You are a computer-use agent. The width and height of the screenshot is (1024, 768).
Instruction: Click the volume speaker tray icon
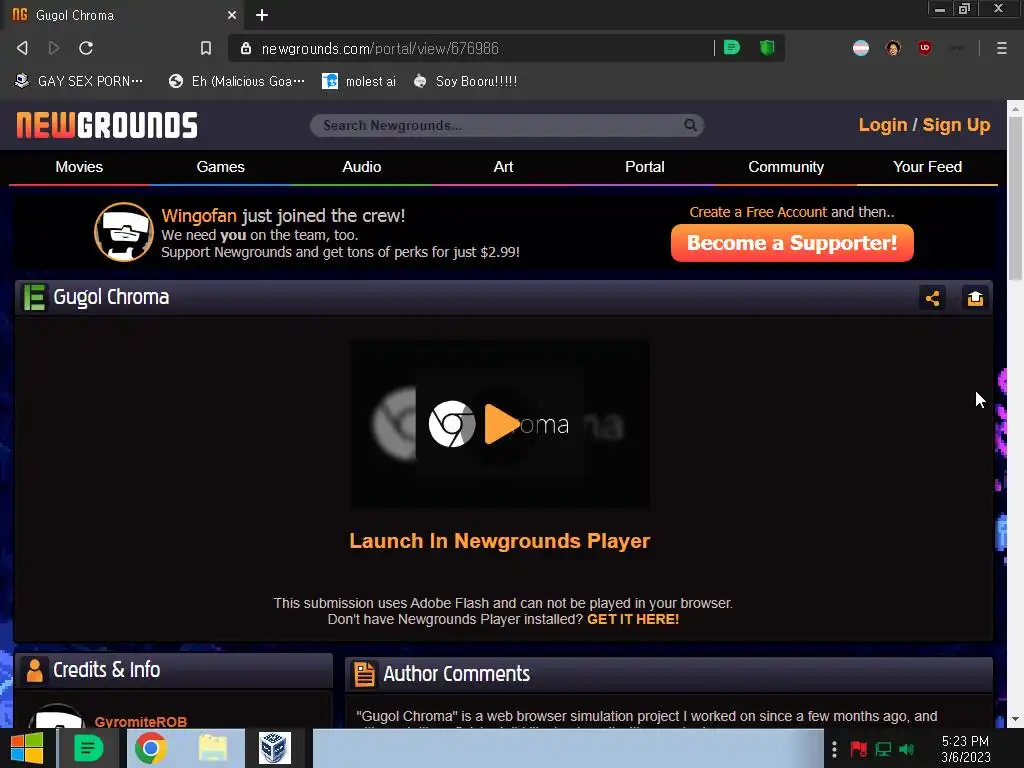point(906,749)
